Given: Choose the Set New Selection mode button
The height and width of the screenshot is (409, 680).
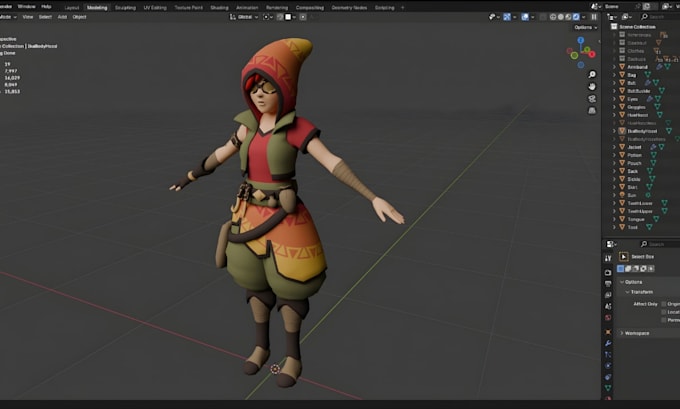Looking at the screenshot, I should click(621, 269).
